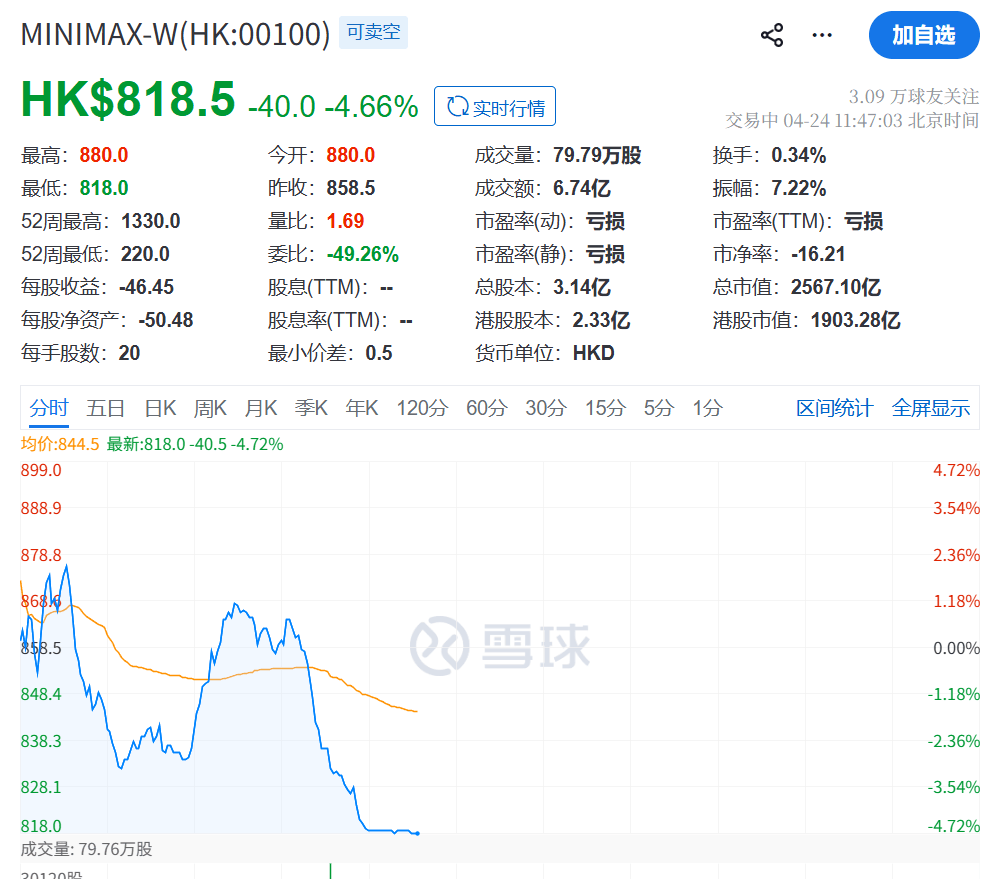Viewport: 1008px width, 879px height.
Task: Select the 分时 chart tab
Action: (x=49, y=408)
